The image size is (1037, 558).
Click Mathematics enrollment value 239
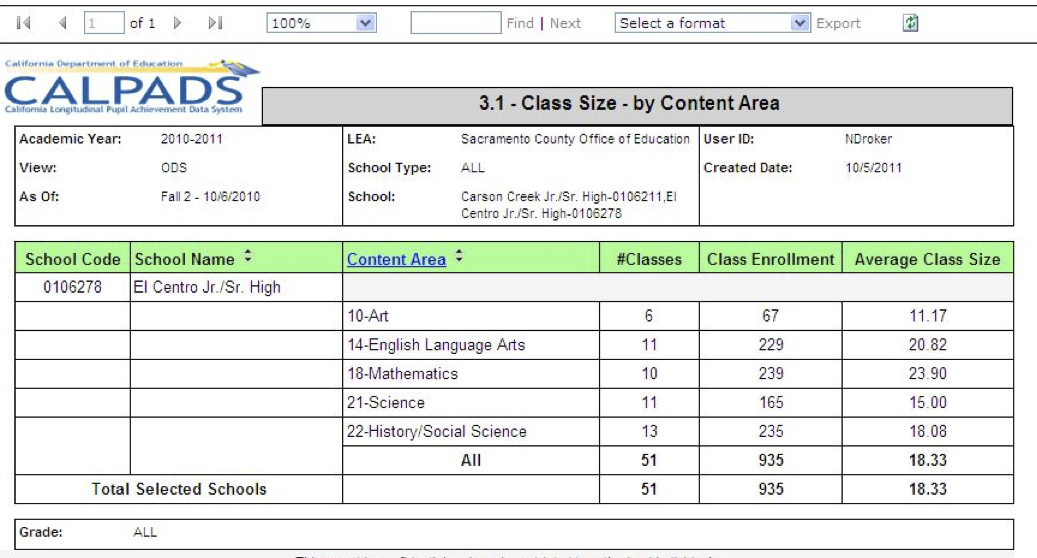[770, 374]
